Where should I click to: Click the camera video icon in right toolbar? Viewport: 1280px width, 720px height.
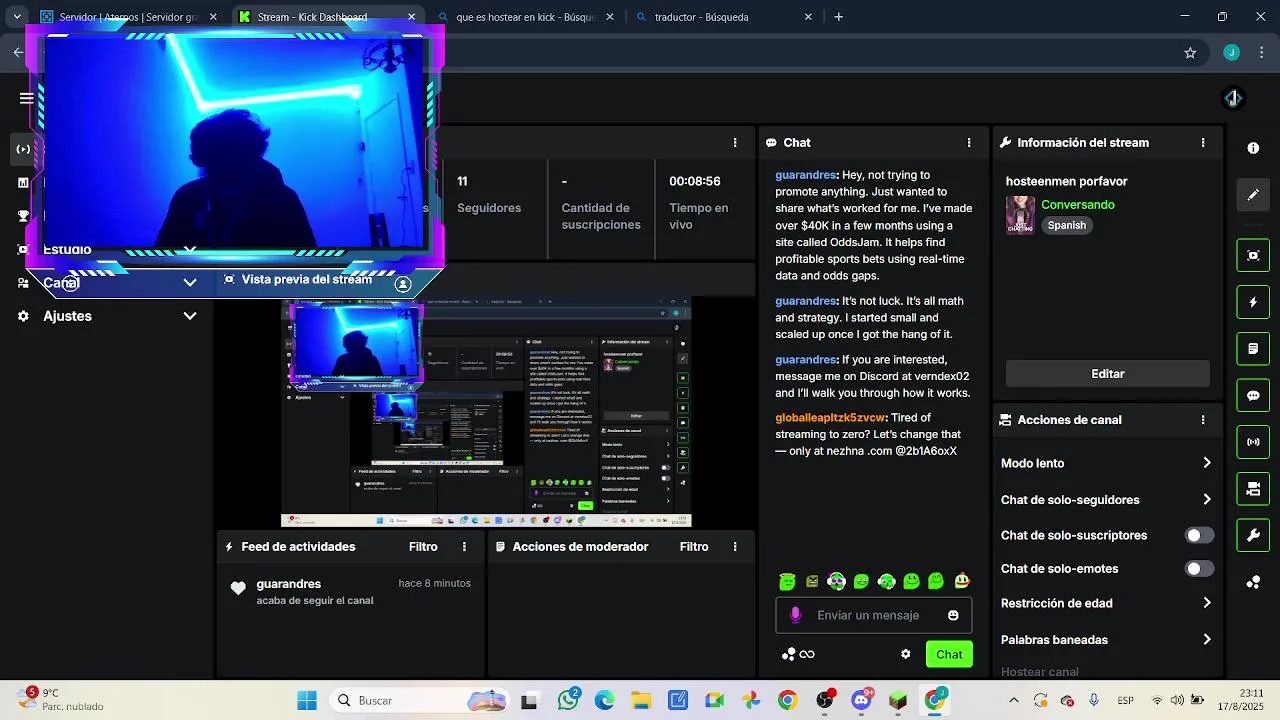pyautogui.click(x=1253, y=489)
